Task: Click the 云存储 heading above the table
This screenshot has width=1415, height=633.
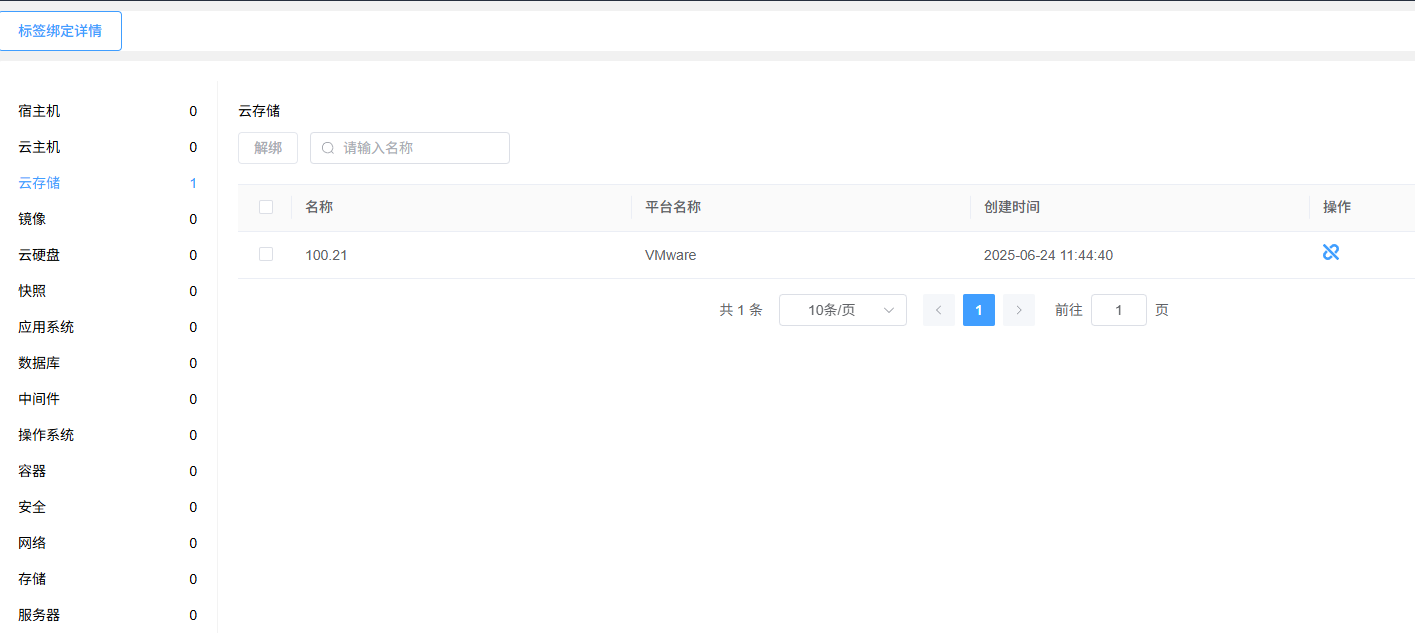Action: pos(259,111)
